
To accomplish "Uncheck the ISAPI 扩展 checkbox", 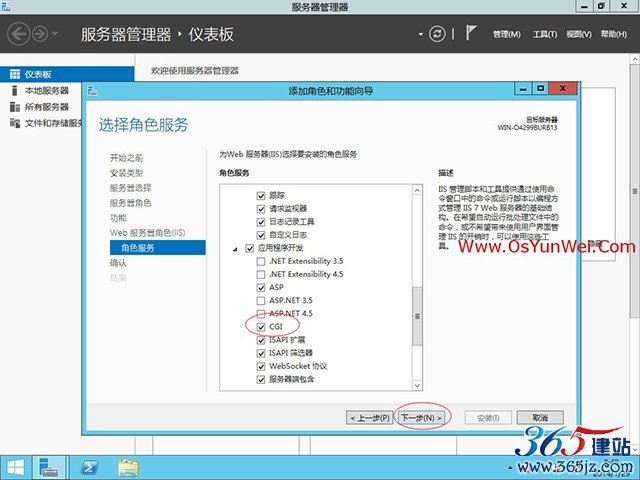I will (261, 340).
